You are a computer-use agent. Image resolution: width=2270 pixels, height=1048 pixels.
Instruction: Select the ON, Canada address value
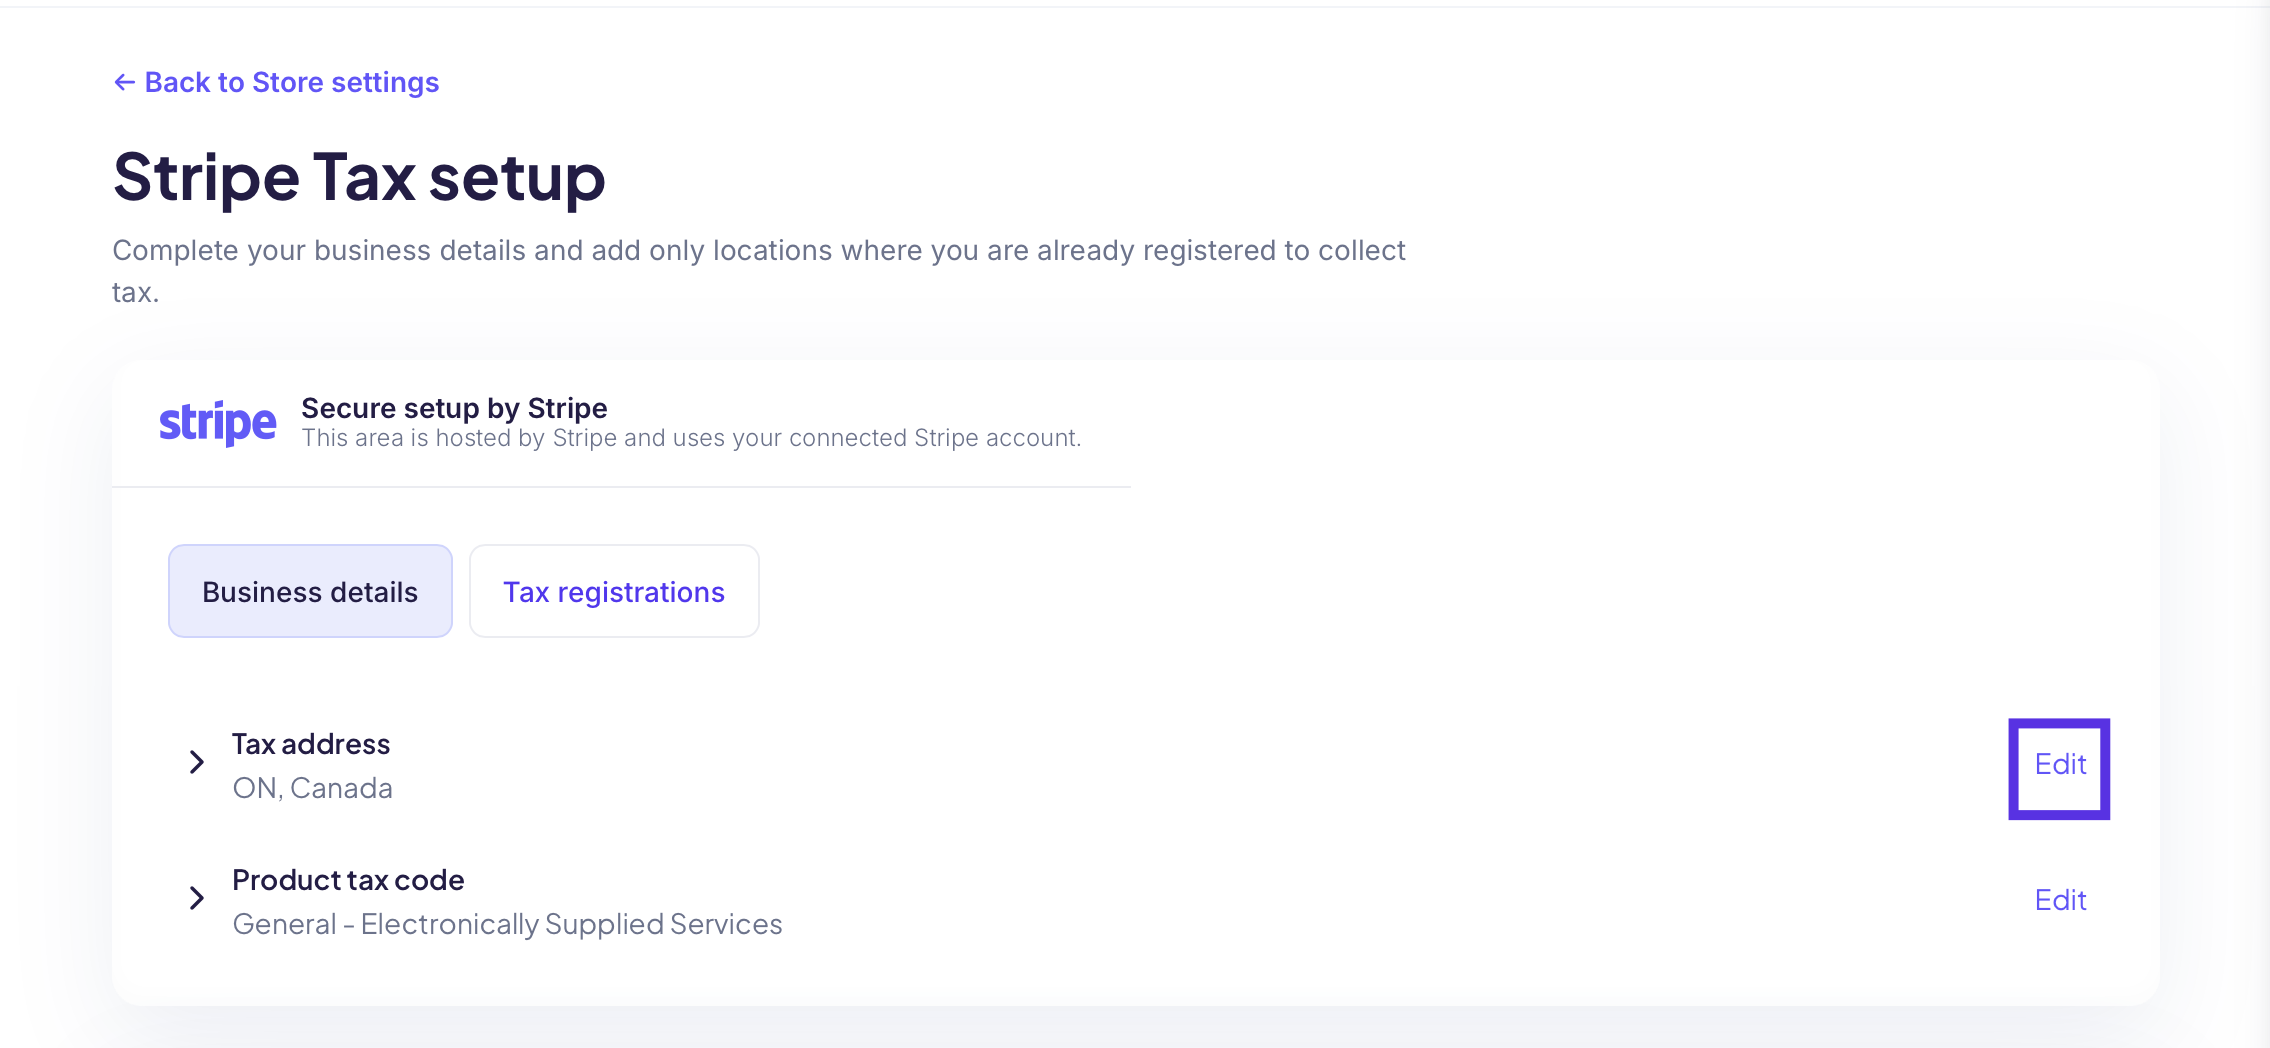tap(312, 788)
